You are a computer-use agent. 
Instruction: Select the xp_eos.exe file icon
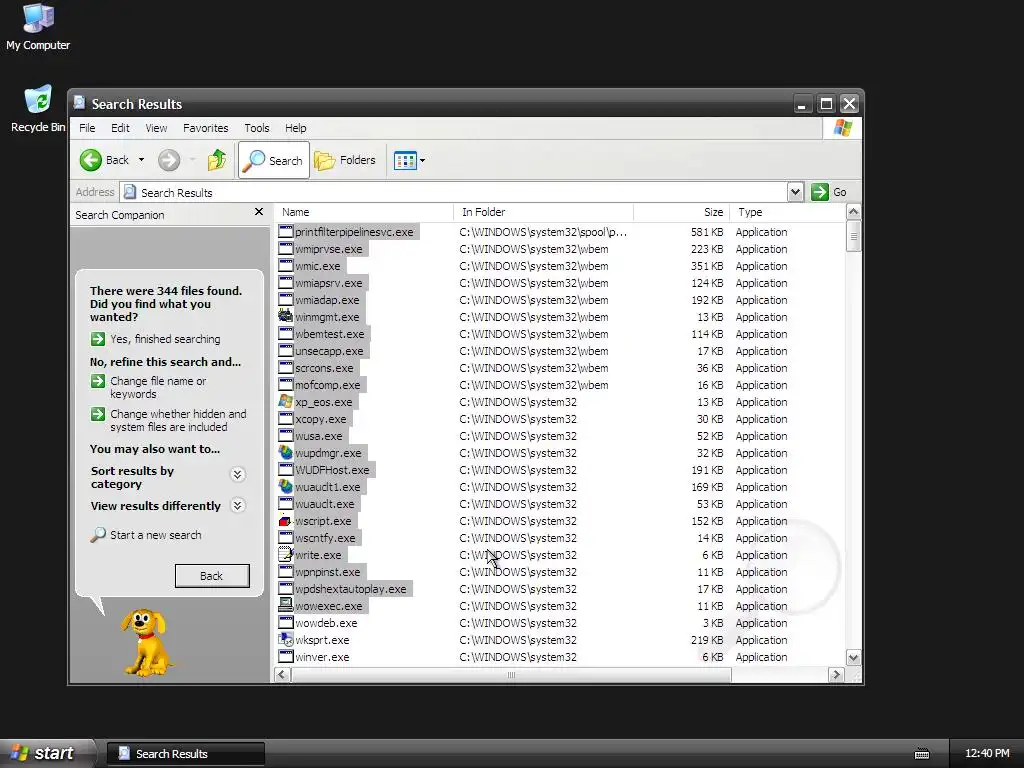(x=285, y=402)
